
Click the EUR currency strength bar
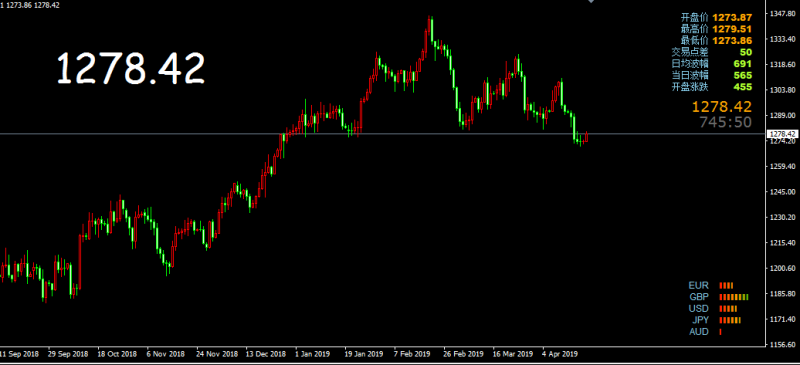[x=726, y=285]
